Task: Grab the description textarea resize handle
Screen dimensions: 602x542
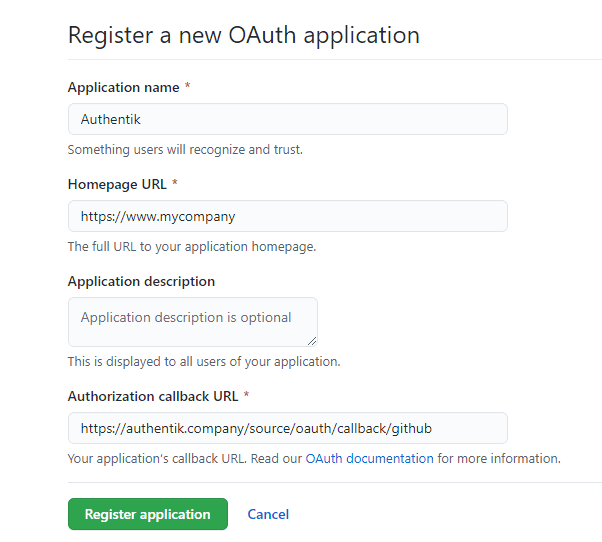Action: pyautogui.click(x=312, y=341)
